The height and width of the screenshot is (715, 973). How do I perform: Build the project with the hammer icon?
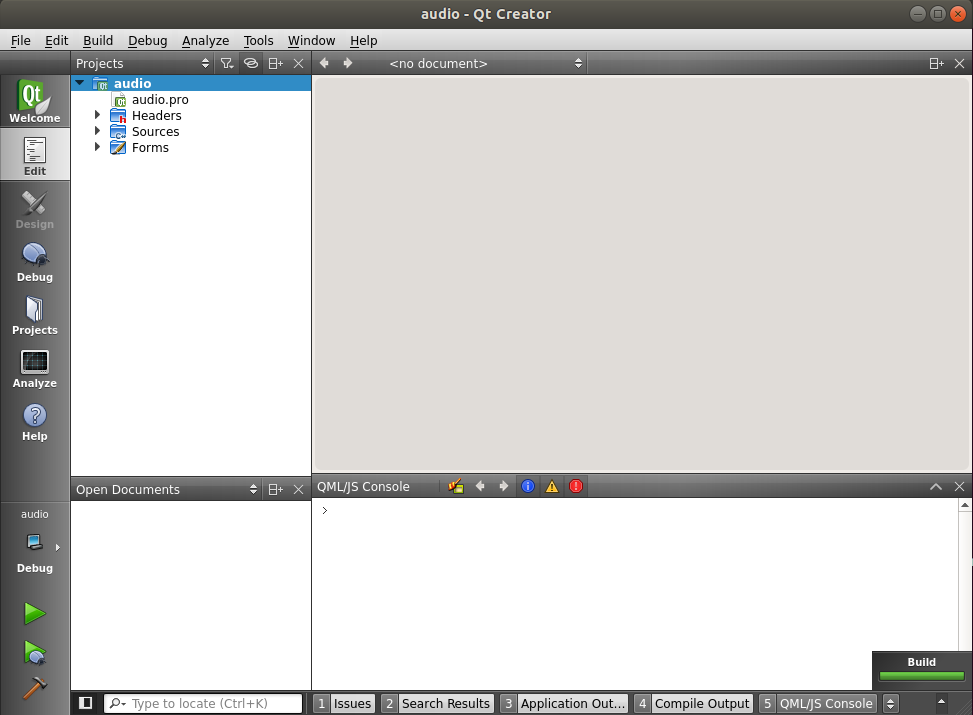pos(35,688)
